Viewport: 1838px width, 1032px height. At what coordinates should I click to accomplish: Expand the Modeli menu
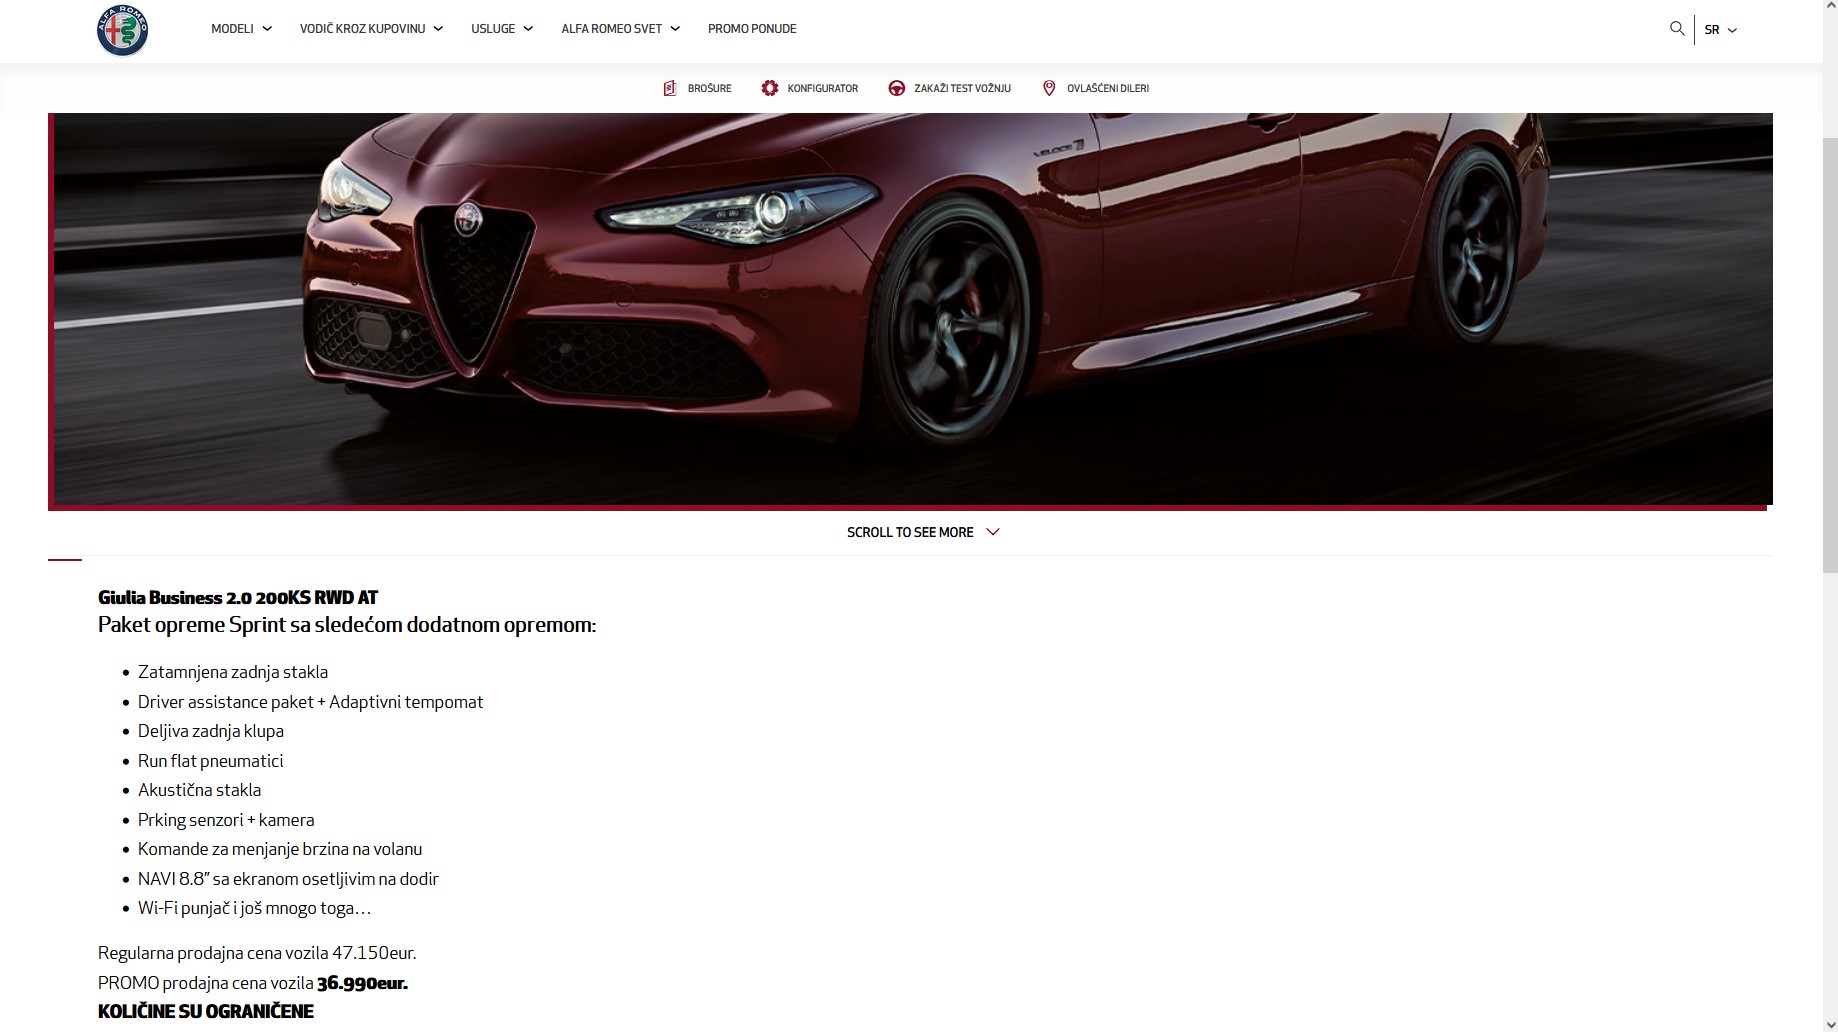coord(241,29)
